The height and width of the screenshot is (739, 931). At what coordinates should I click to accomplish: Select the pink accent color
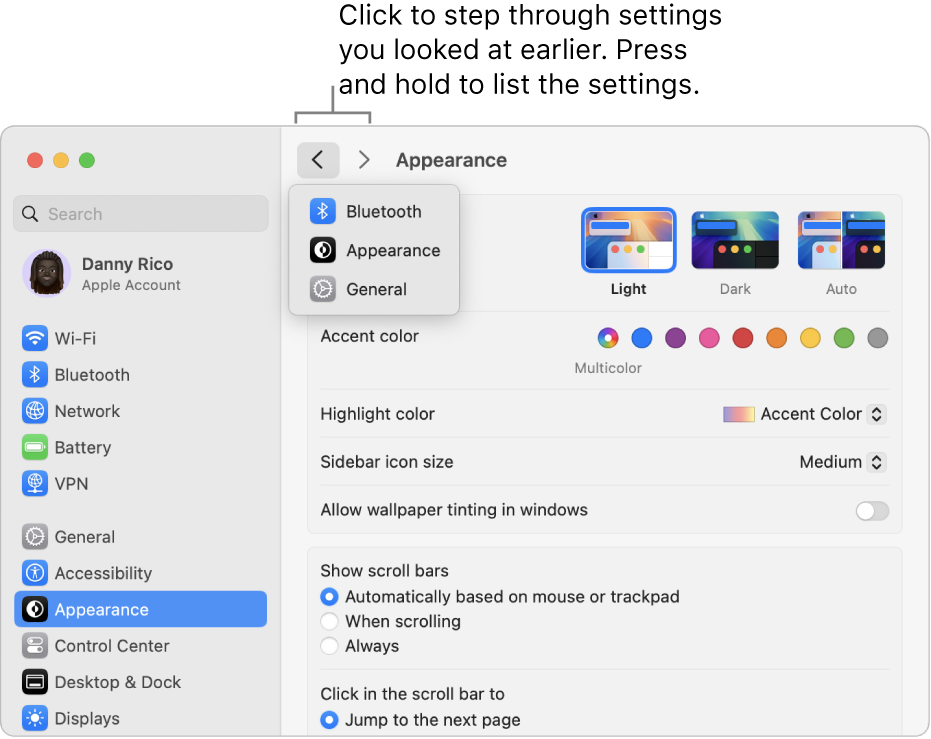pos(709,338)
